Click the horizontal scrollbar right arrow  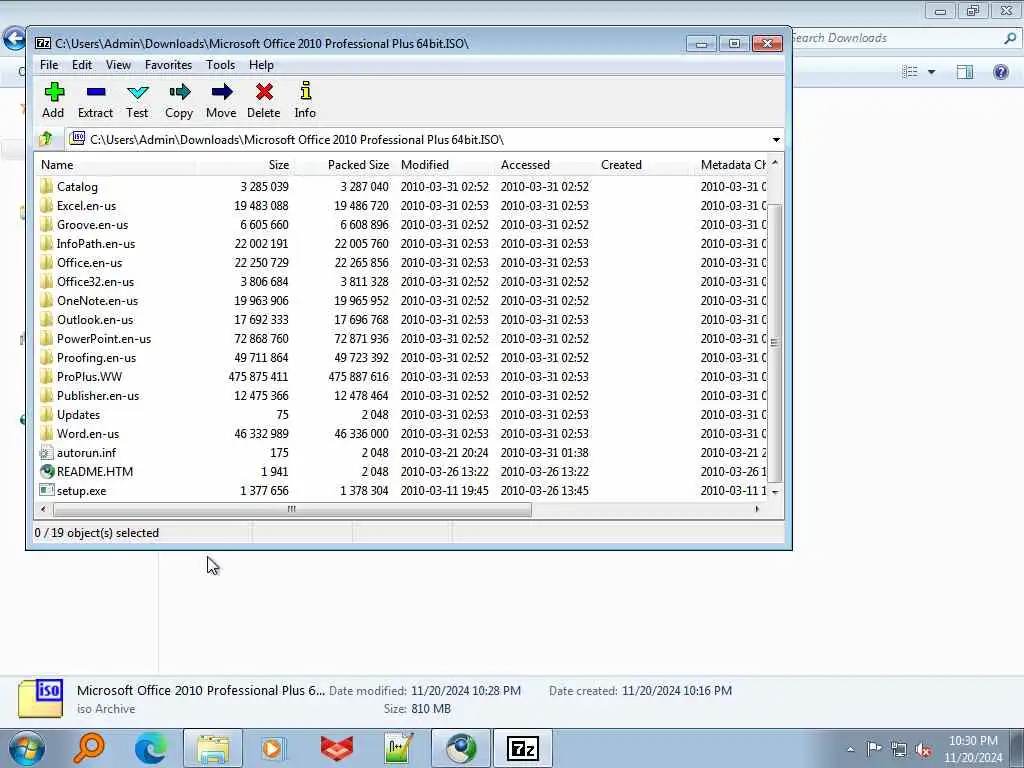click(x=758, y=509)
